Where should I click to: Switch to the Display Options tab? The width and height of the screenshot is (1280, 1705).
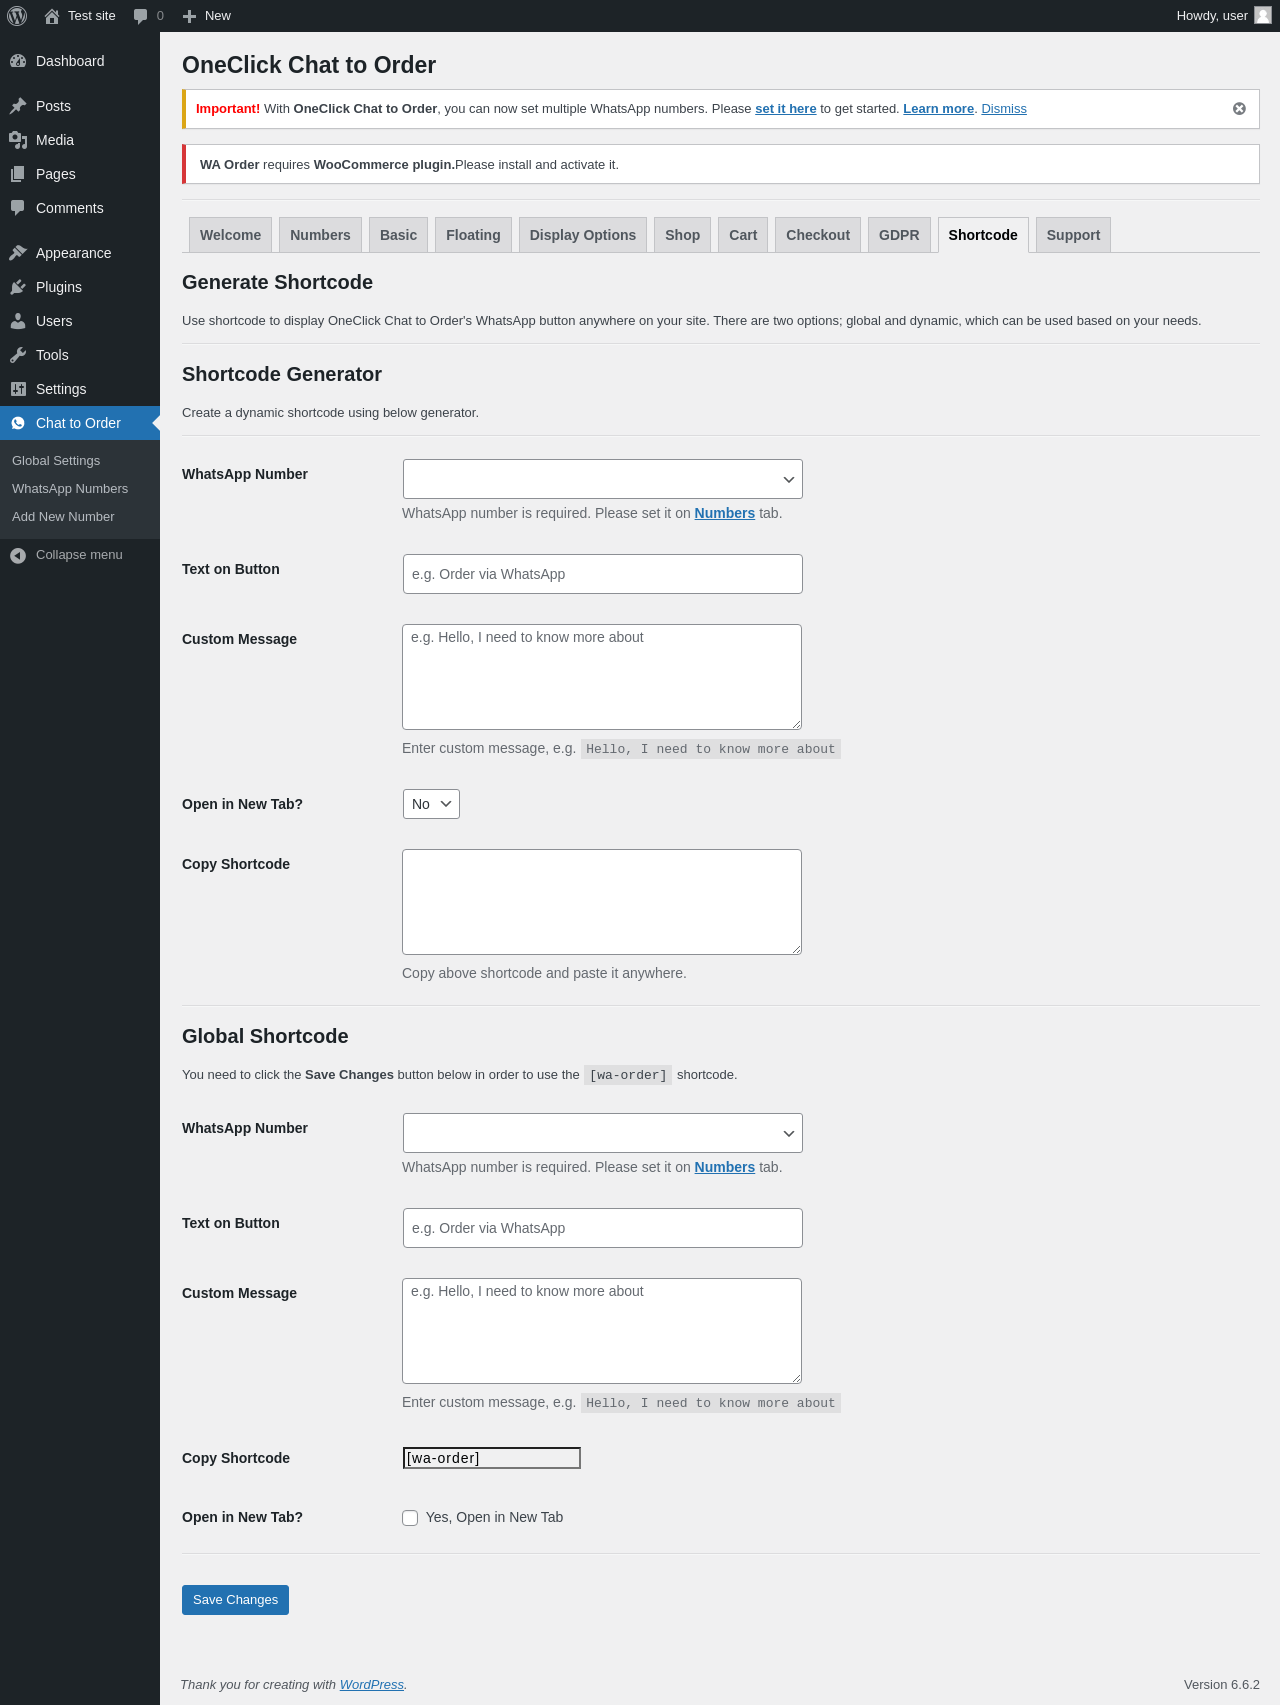tap(583, 235)
